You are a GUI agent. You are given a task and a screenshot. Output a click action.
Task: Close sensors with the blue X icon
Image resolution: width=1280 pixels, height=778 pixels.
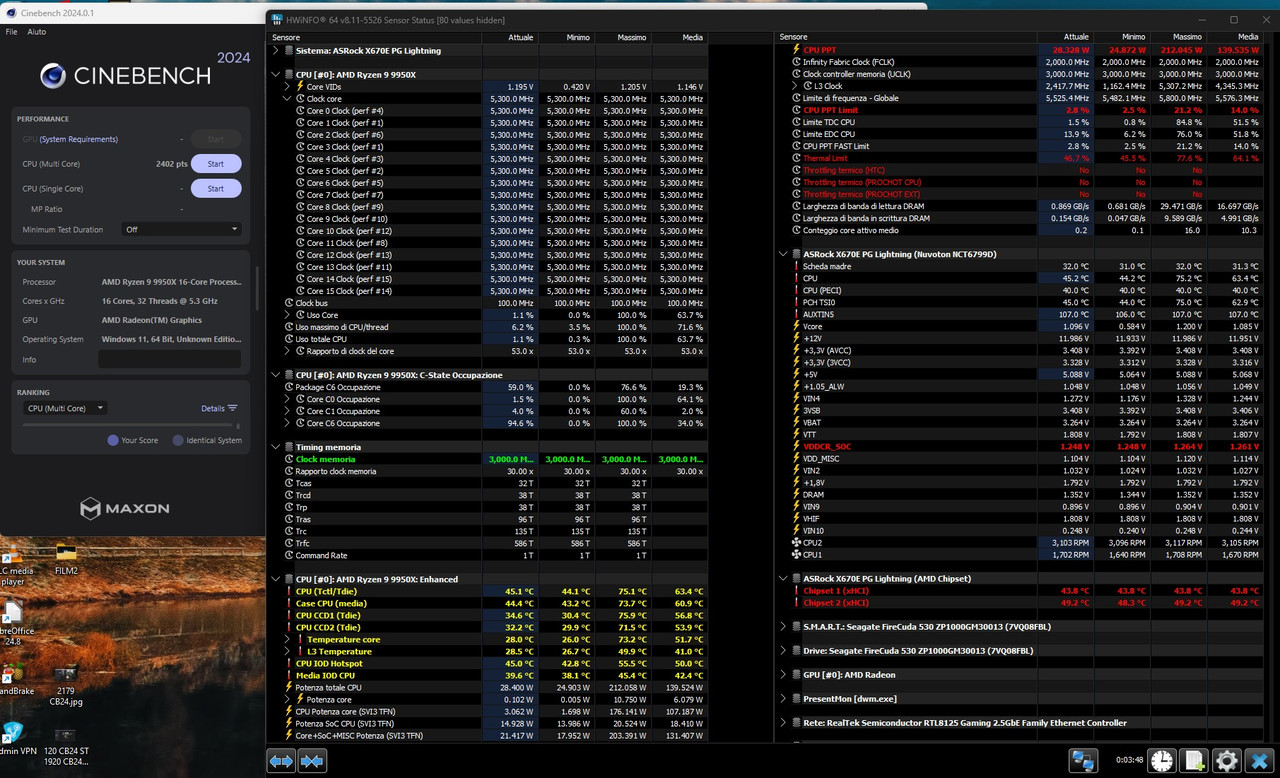point(1260,762)
